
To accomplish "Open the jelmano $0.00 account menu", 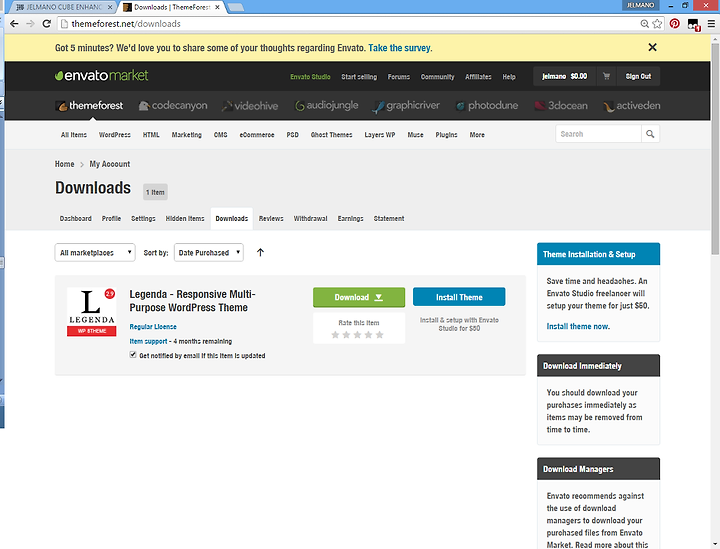I will pos(564,76).
